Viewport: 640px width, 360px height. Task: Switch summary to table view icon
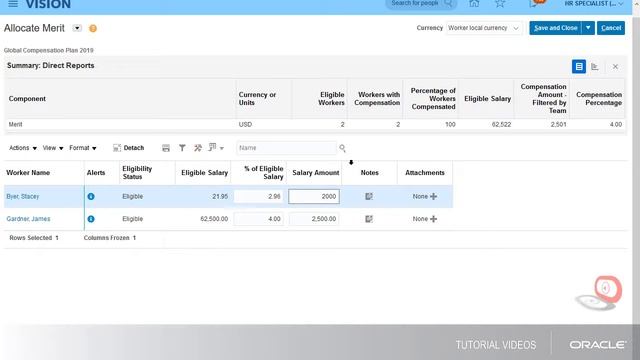(x=579, y=67)
